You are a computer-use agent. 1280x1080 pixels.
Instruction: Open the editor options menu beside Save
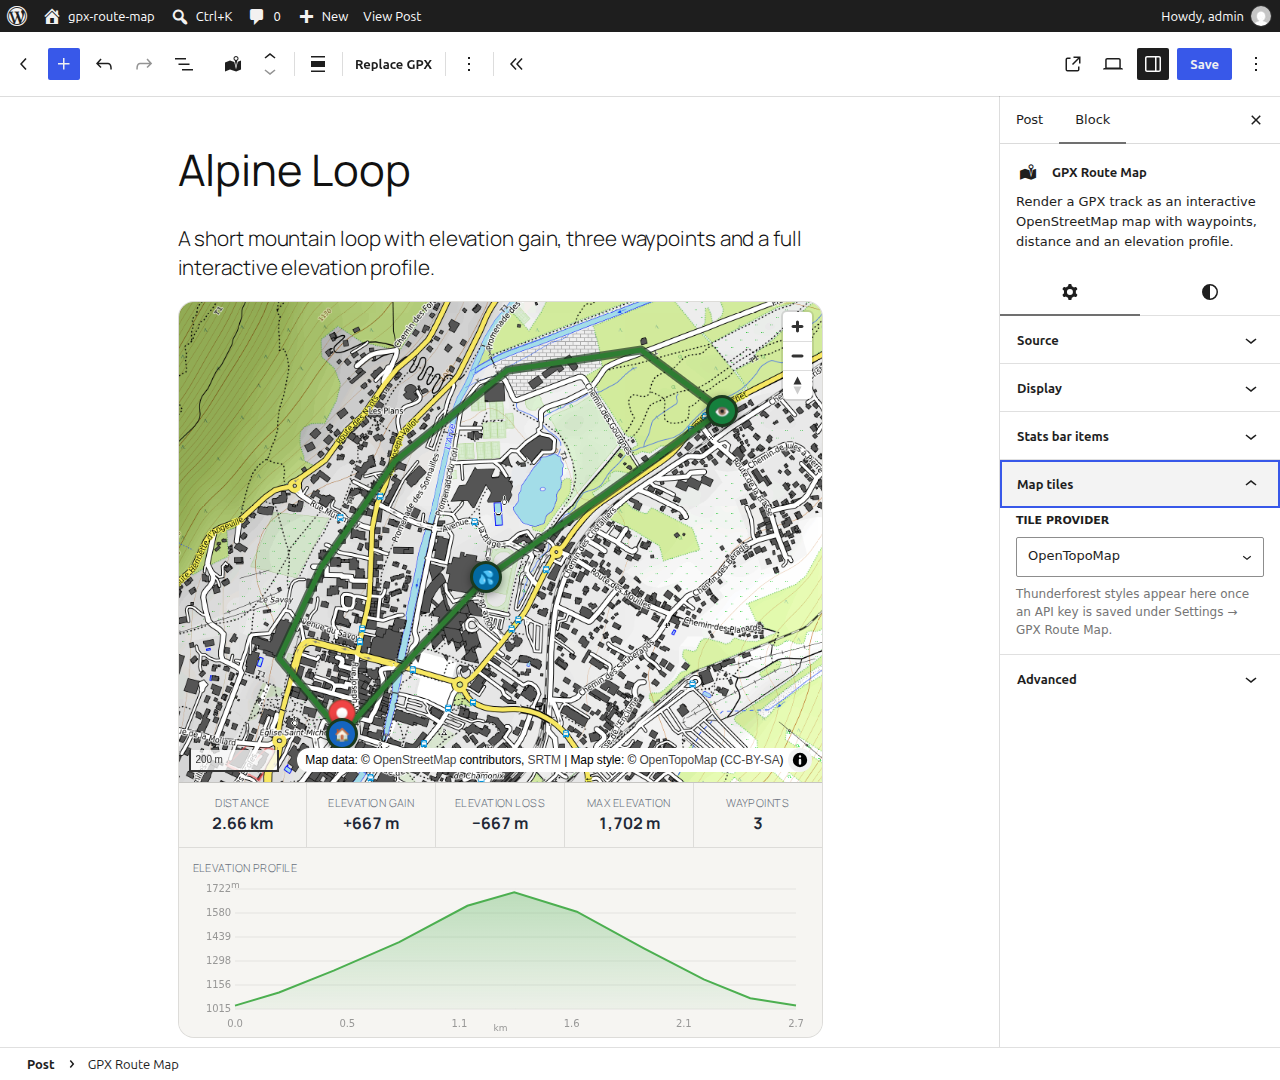click(x=1256, y=64)
